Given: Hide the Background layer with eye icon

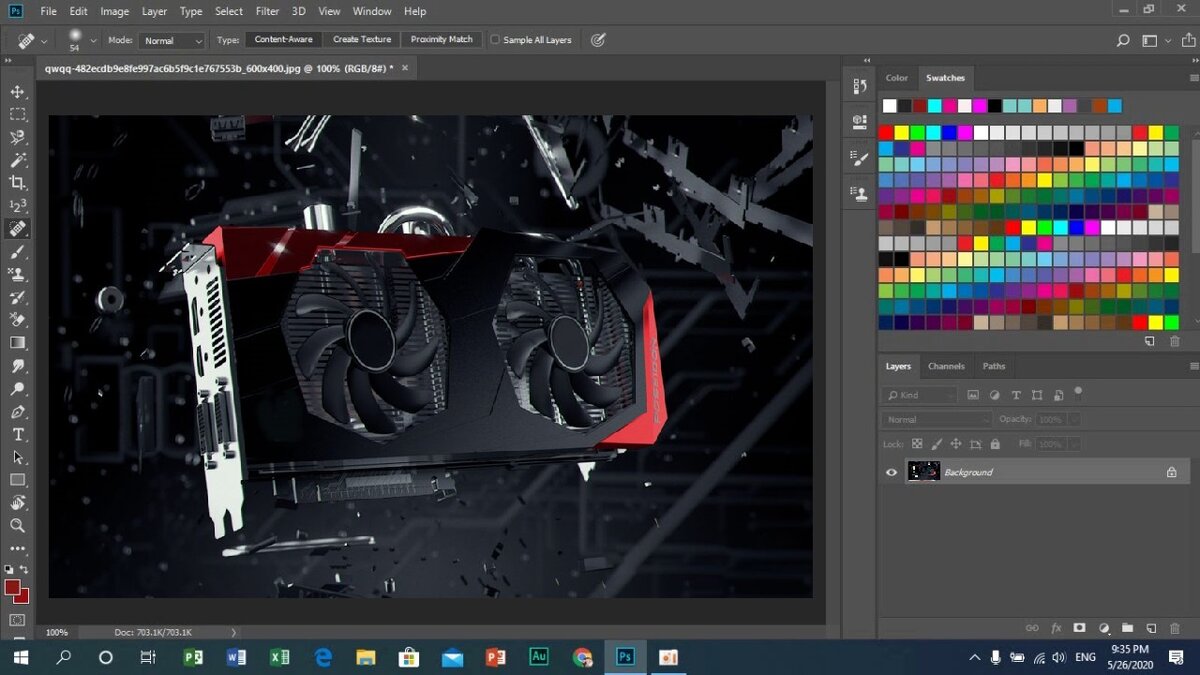Looking at the screenshot, I should pos(892,472).
